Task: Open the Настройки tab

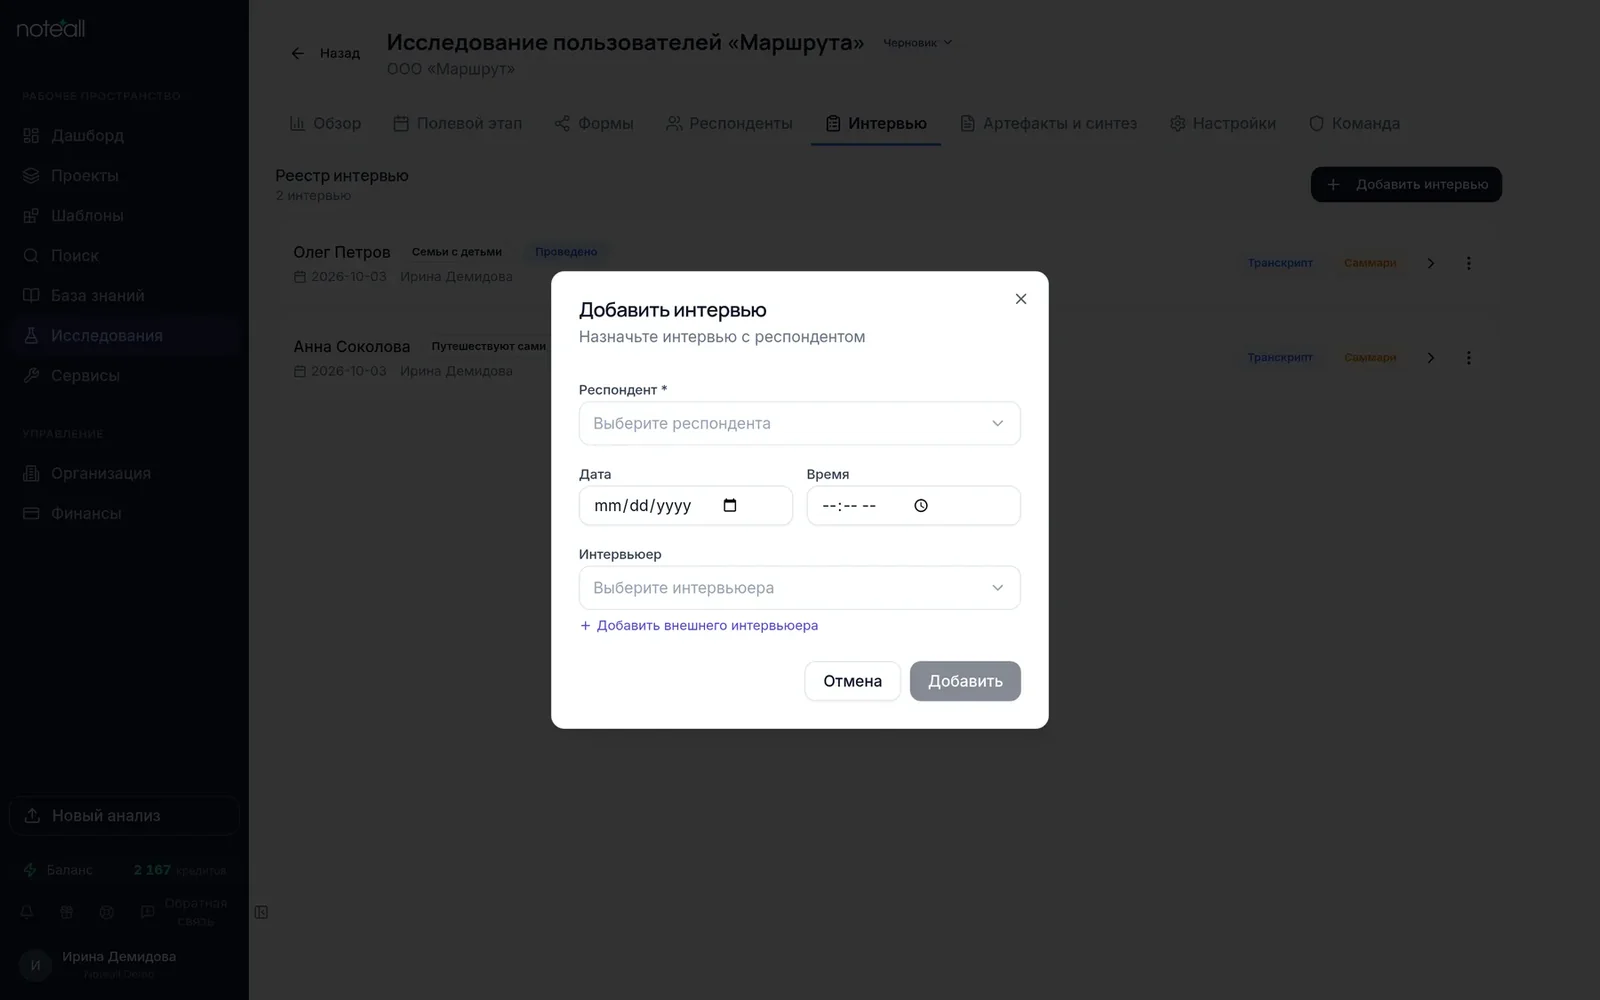Action: (x=1223, y=124)
